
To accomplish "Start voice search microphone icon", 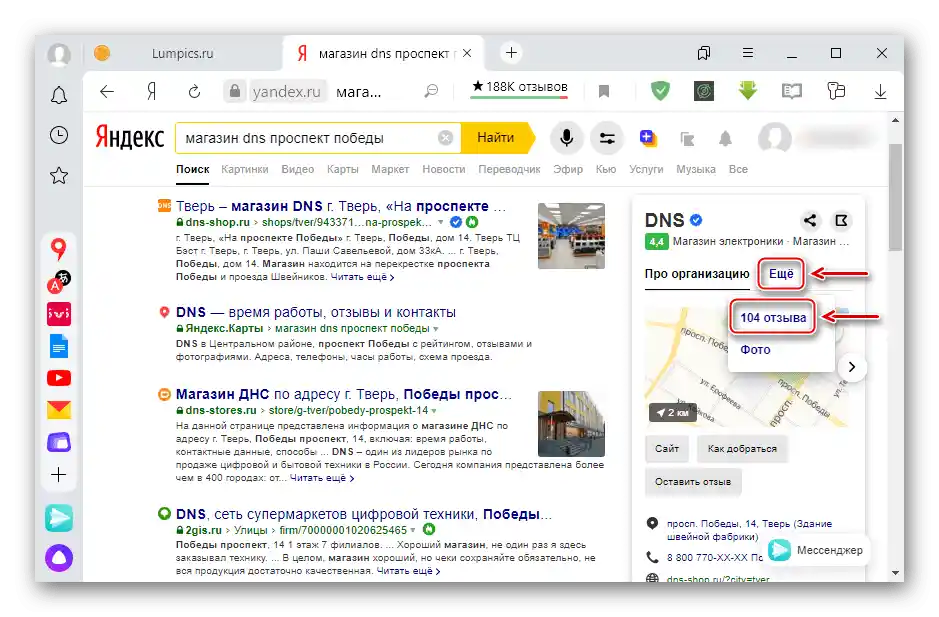I will (x=566, y=138).
